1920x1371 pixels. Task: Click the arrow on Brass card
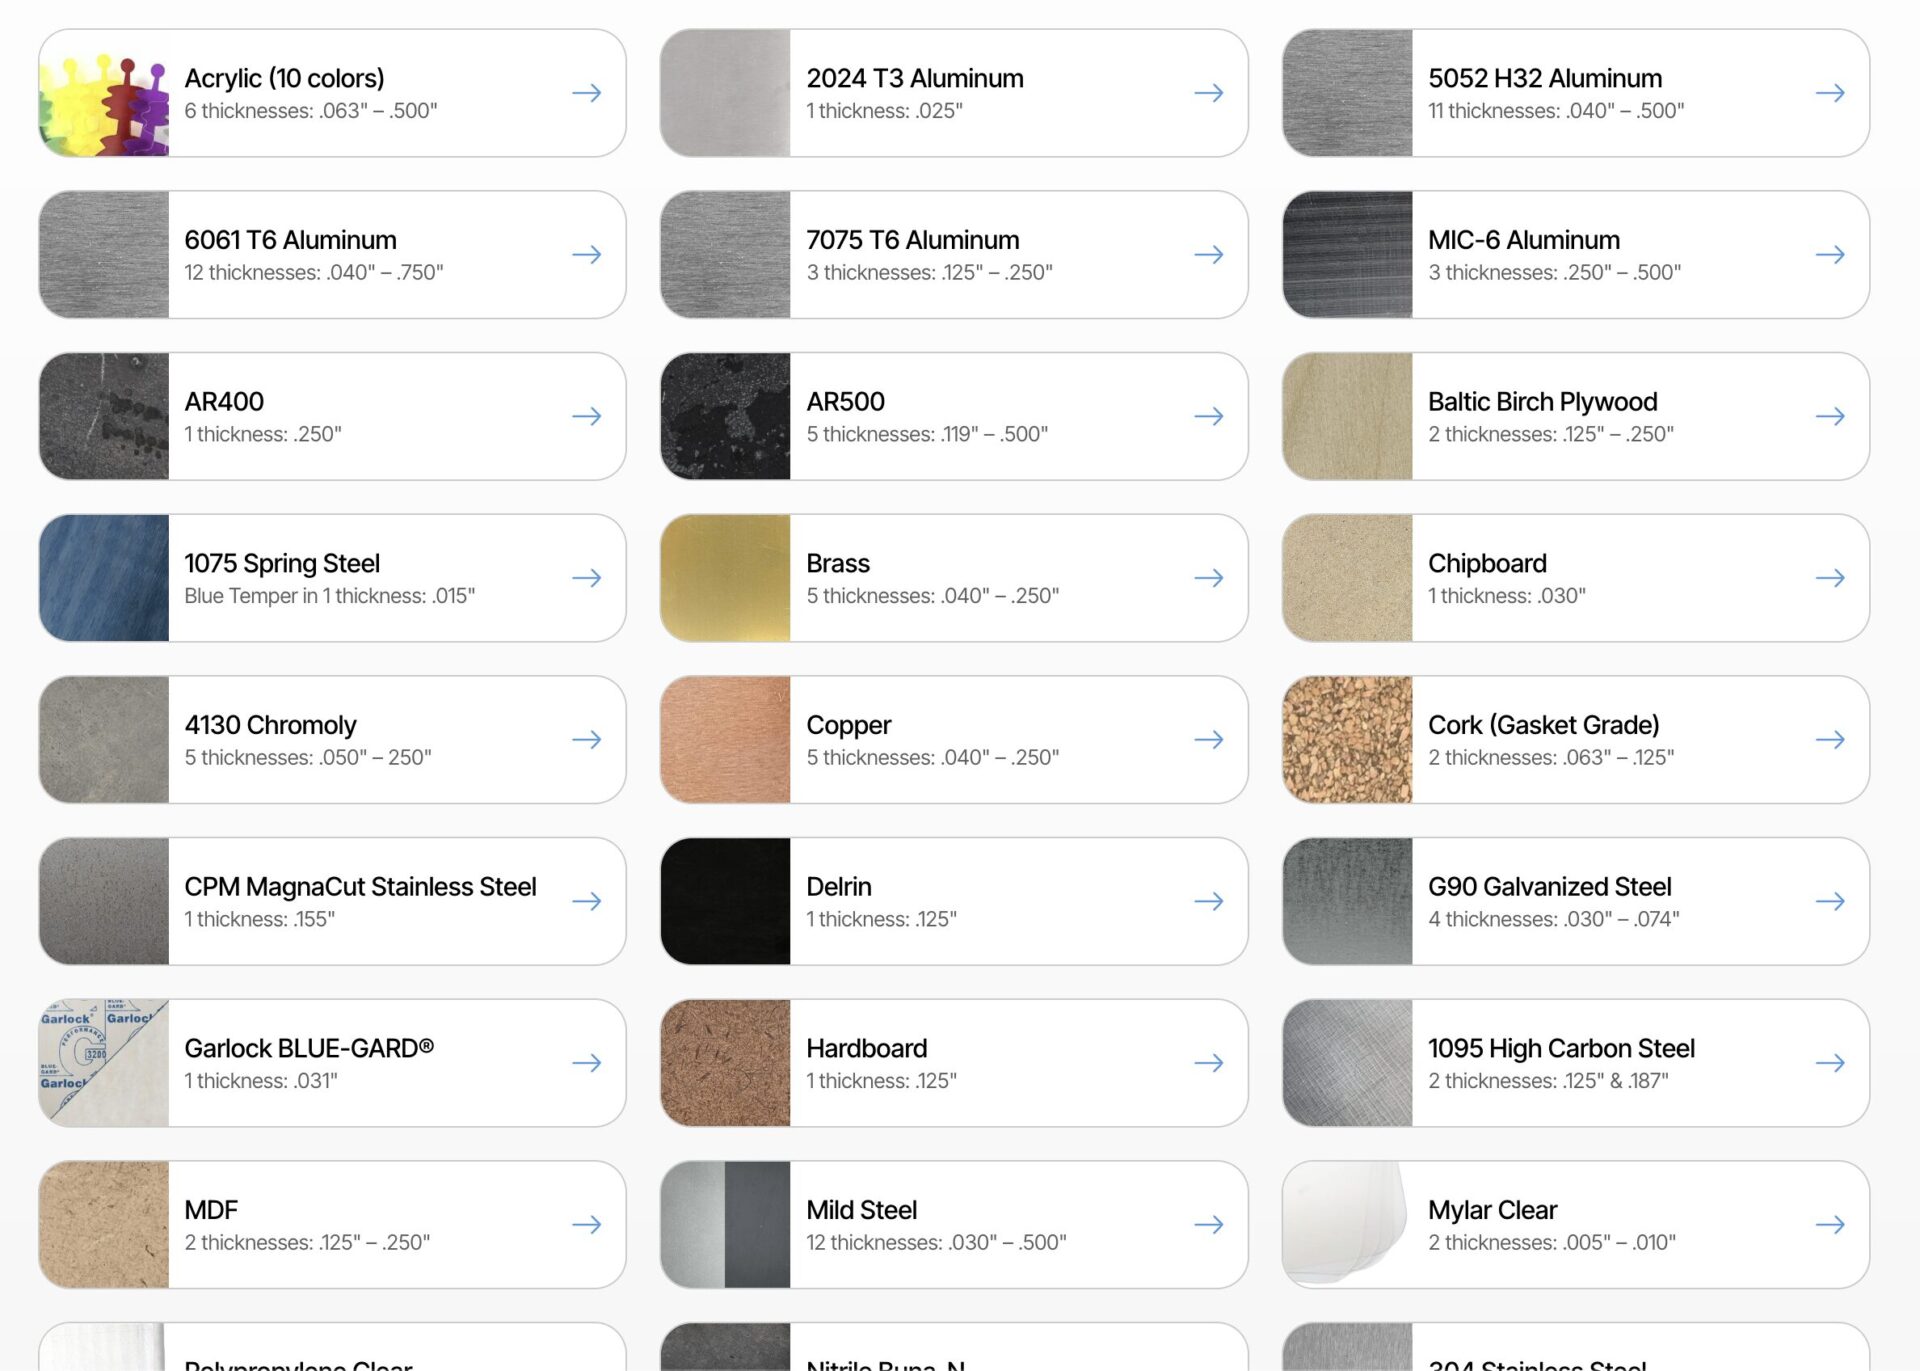click(1209, 578)
